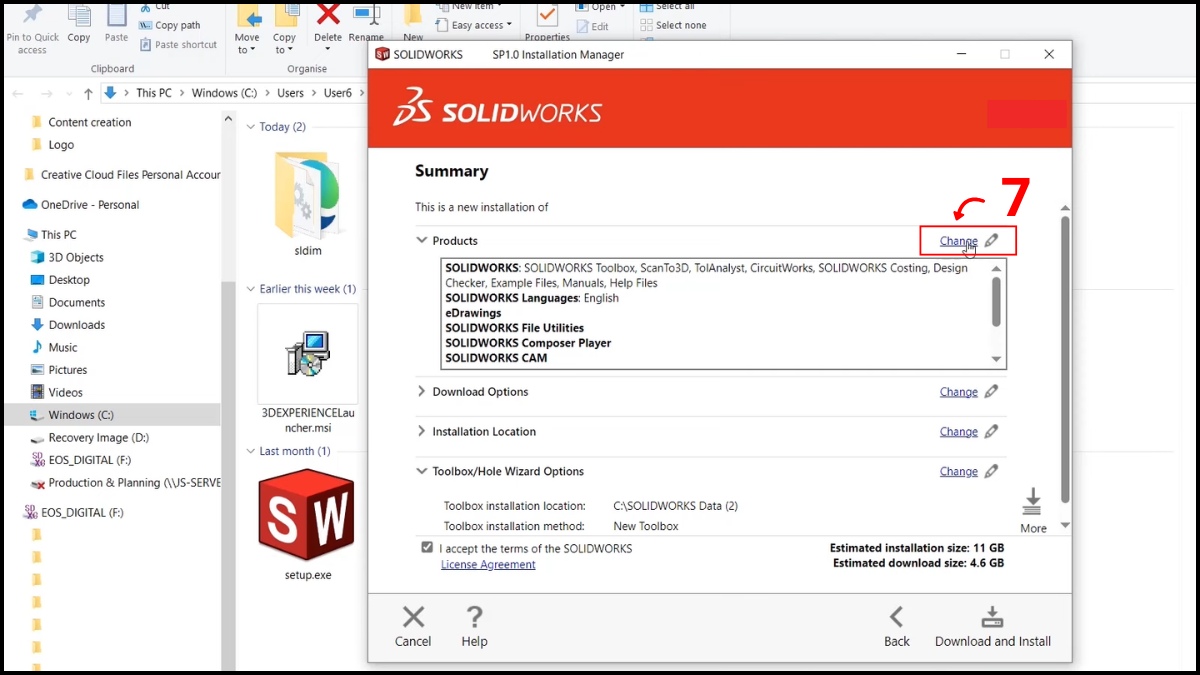Expand the Download Options section
The height and width of the screenshot is (675, 1200).
[421, 392]
